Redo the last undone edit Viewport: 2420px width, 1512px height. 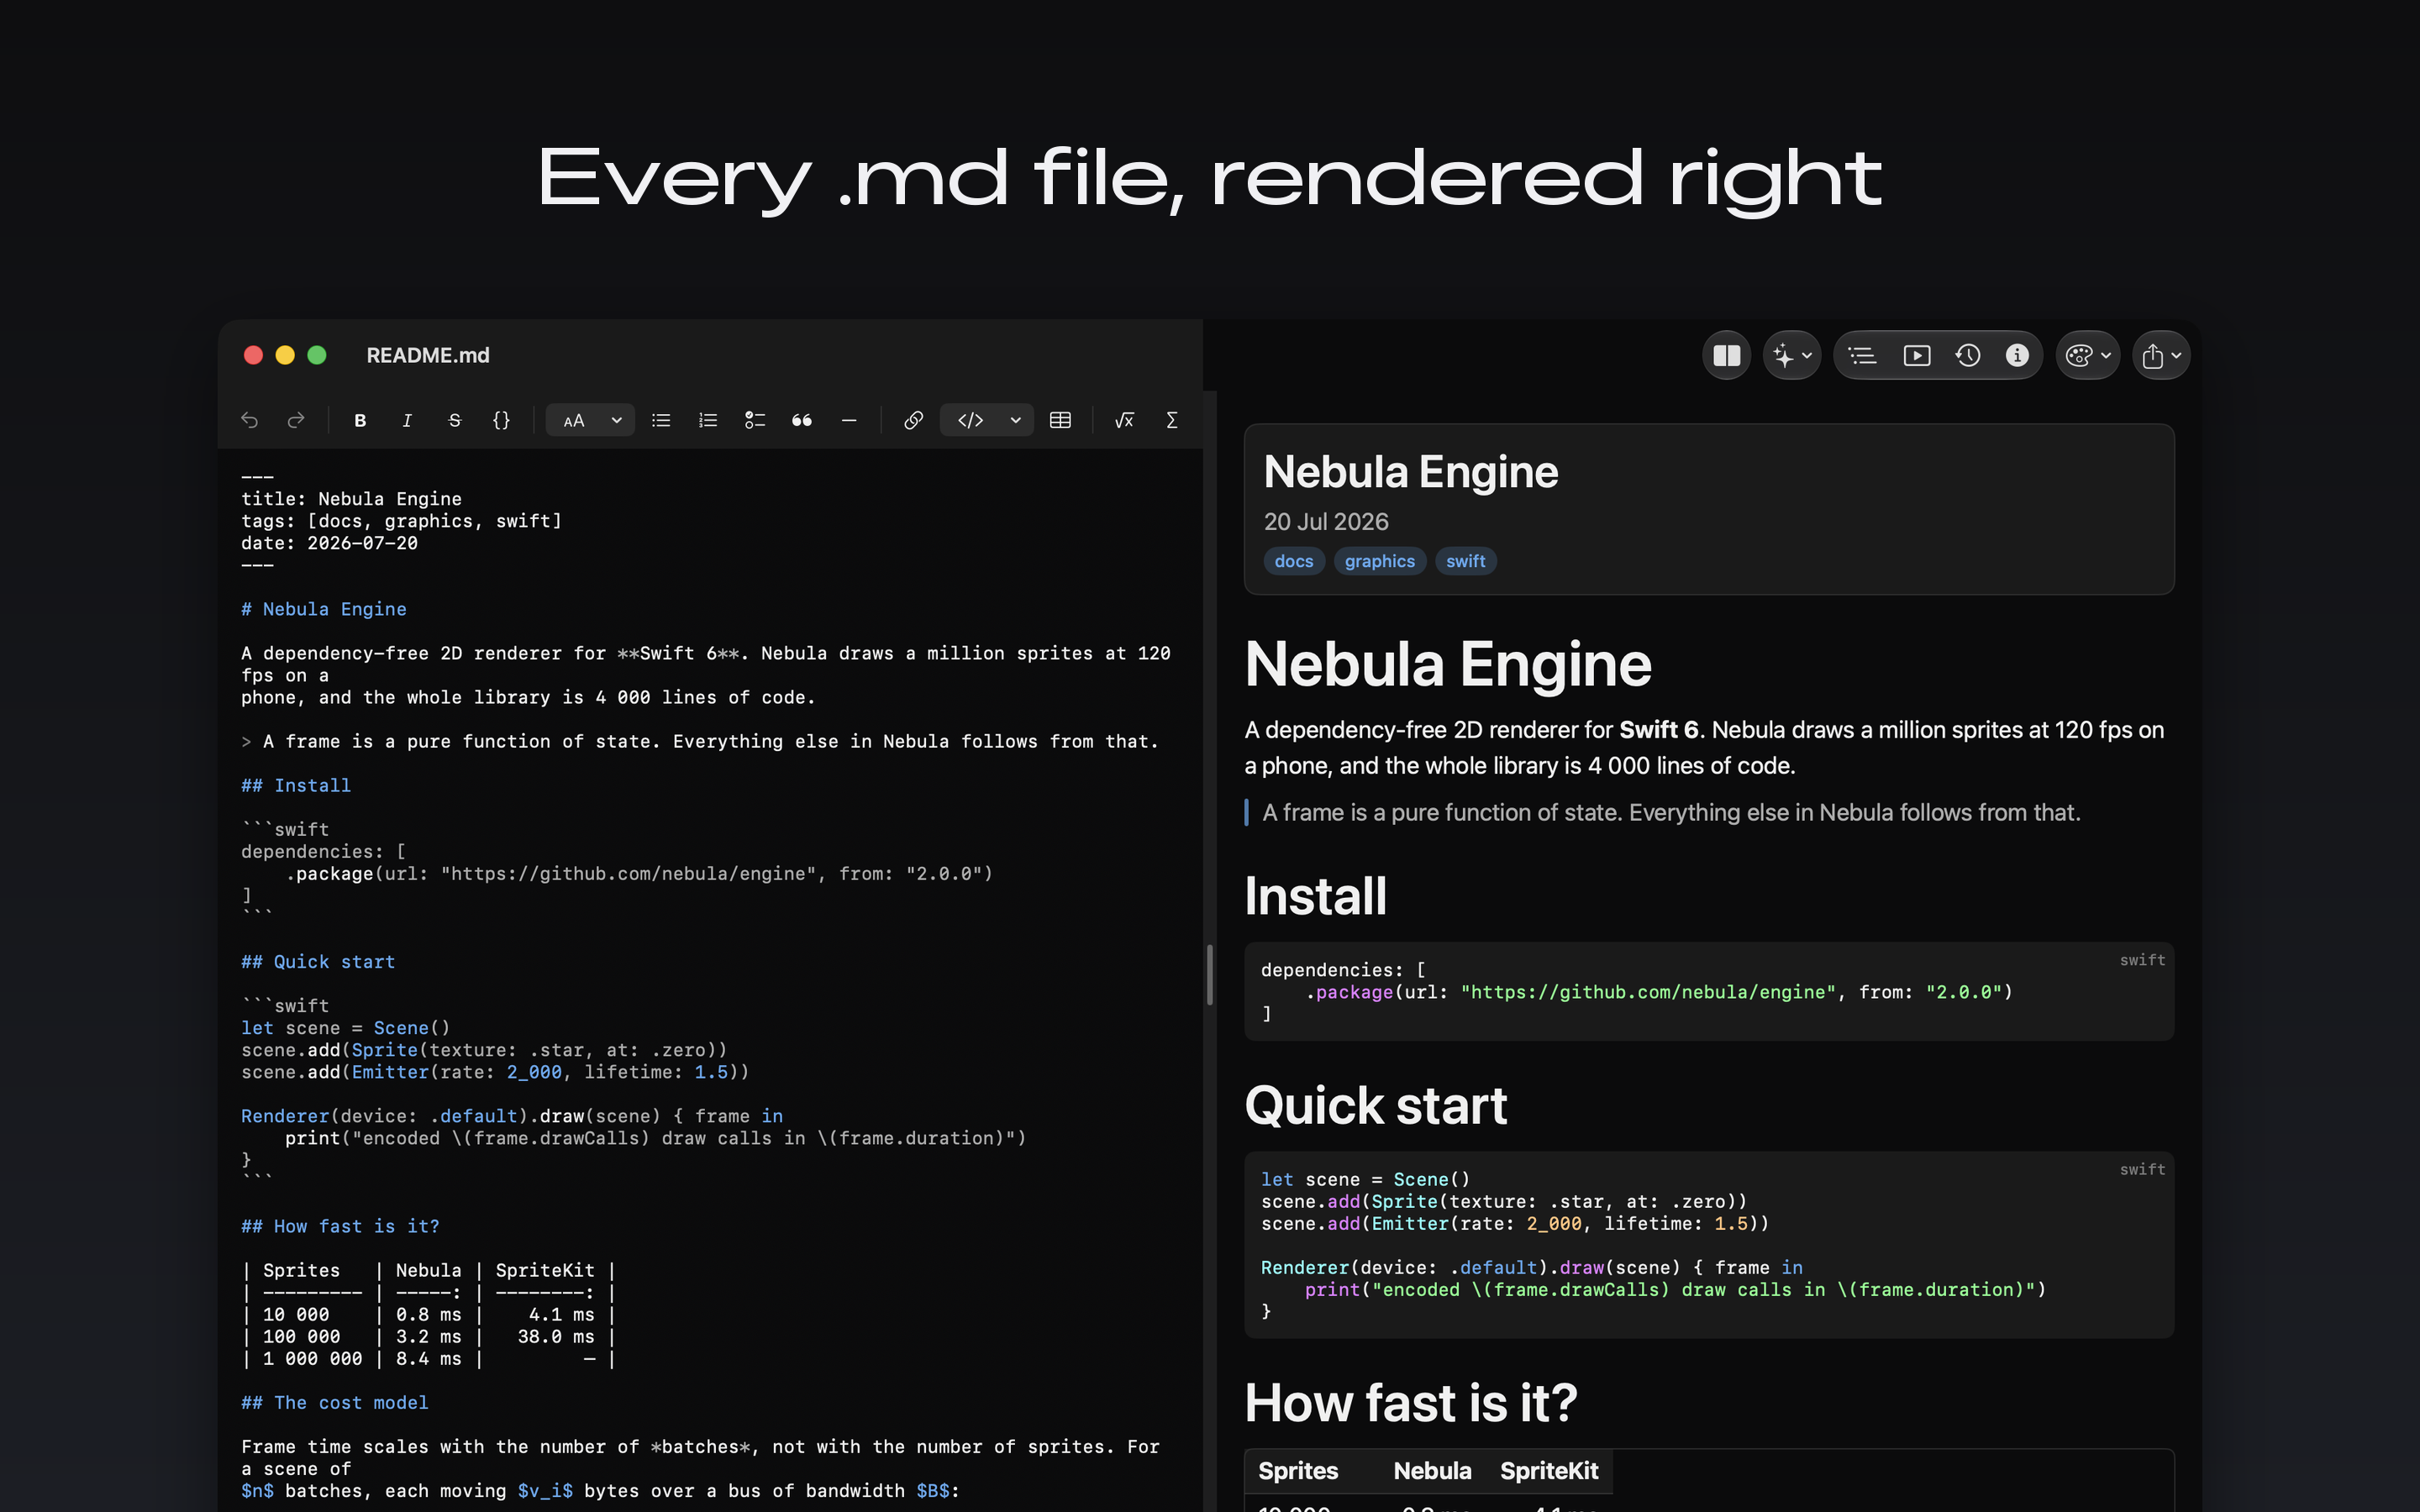(296, 420)
